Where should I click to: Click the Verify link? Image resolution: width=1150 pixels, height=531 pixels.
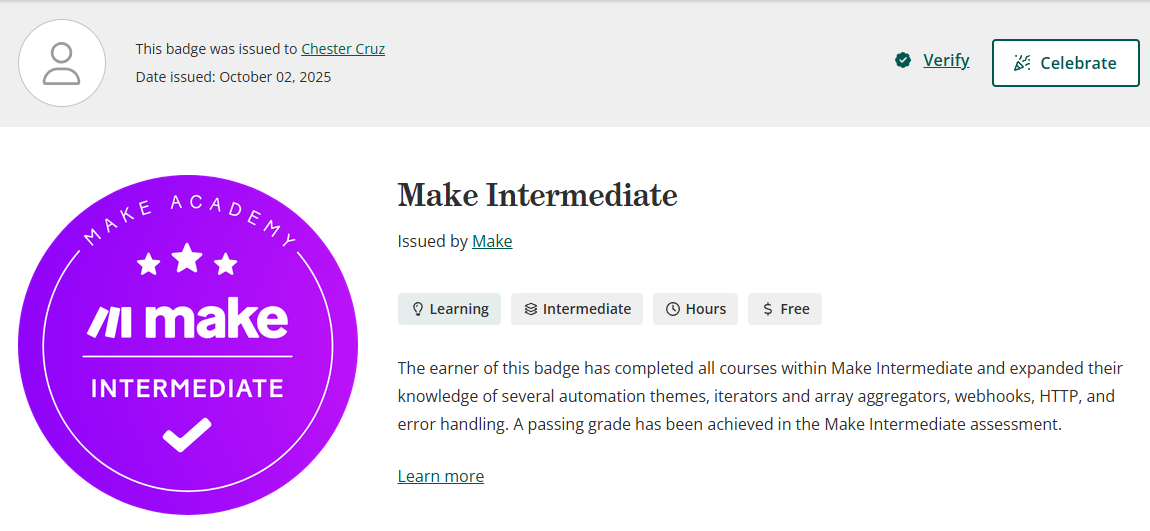pos(946,60)
